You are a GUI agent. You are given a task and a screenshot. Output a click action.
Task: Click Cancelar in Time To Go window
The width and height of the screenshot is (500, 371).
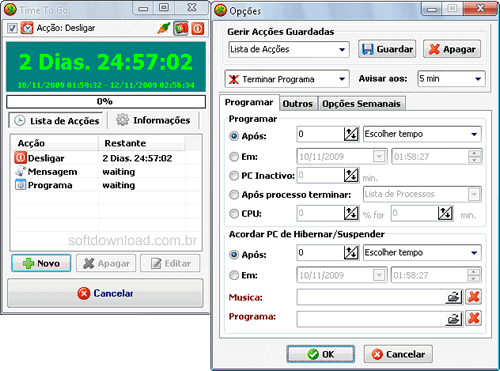click(105, 293)
